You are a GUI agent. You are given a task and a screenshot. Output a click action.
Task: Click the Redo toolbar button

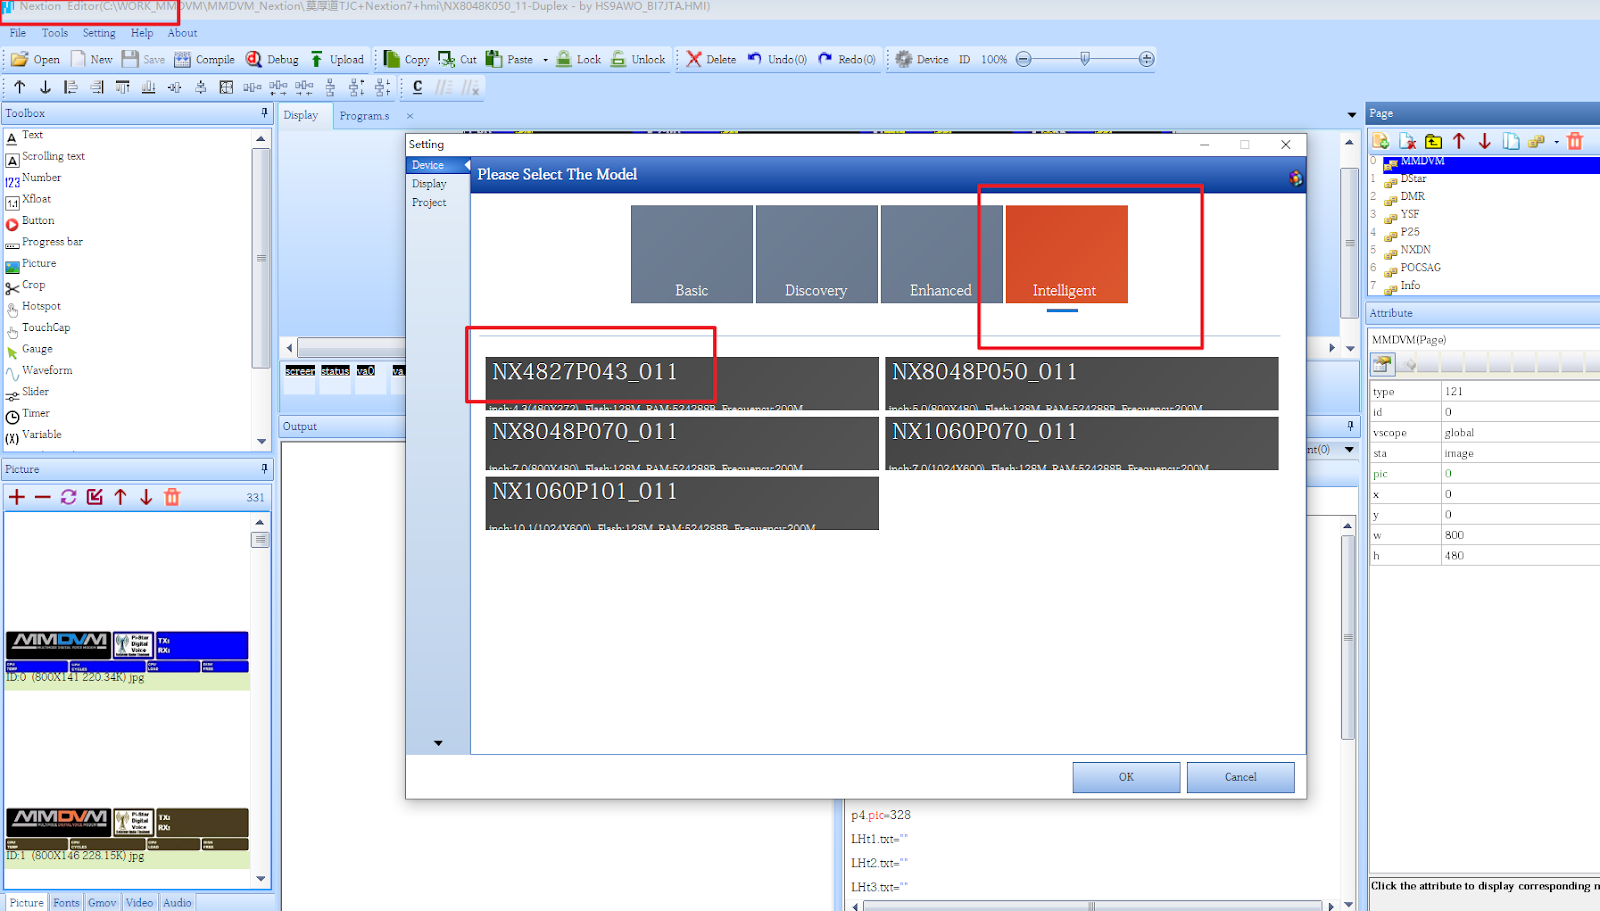point(847,59)
